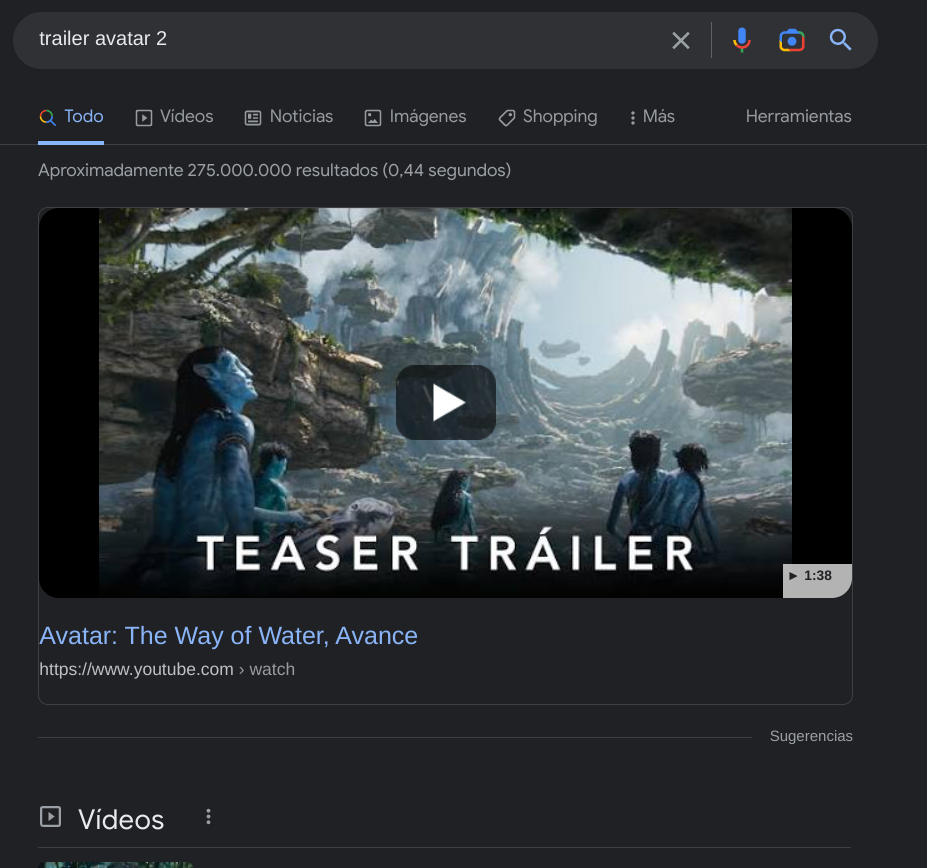Screen dimensions: 927x868
Task: Submit search with the magnifying glass icon
Action: tap(840, 40)
